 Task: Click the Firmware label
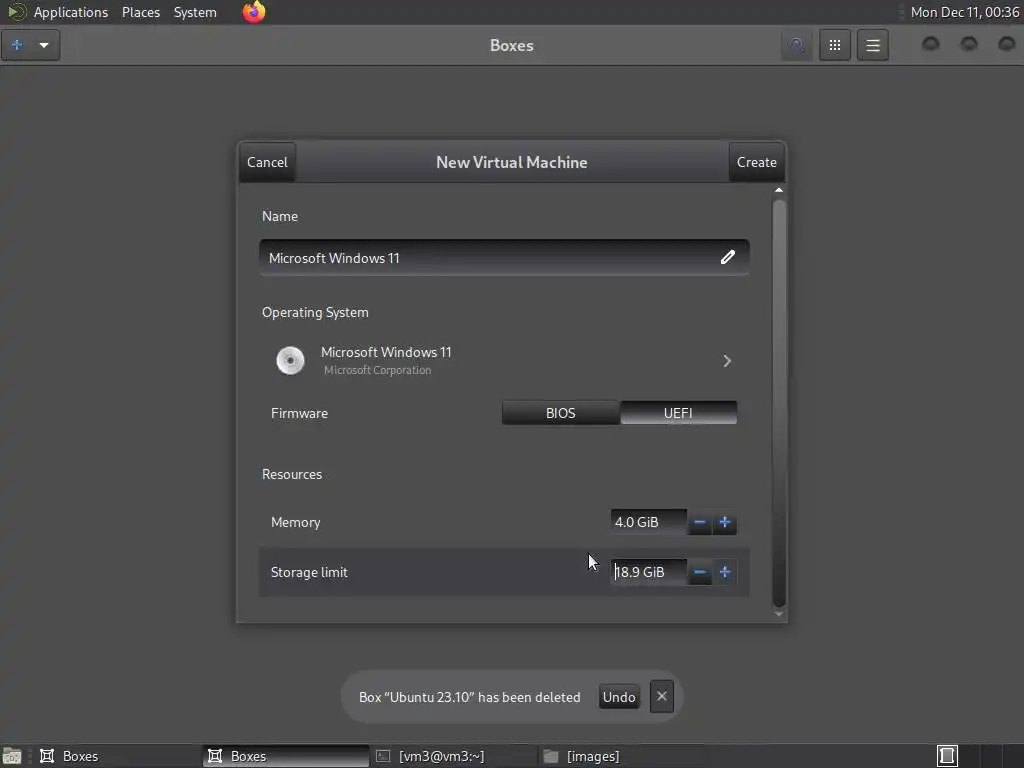299,413
